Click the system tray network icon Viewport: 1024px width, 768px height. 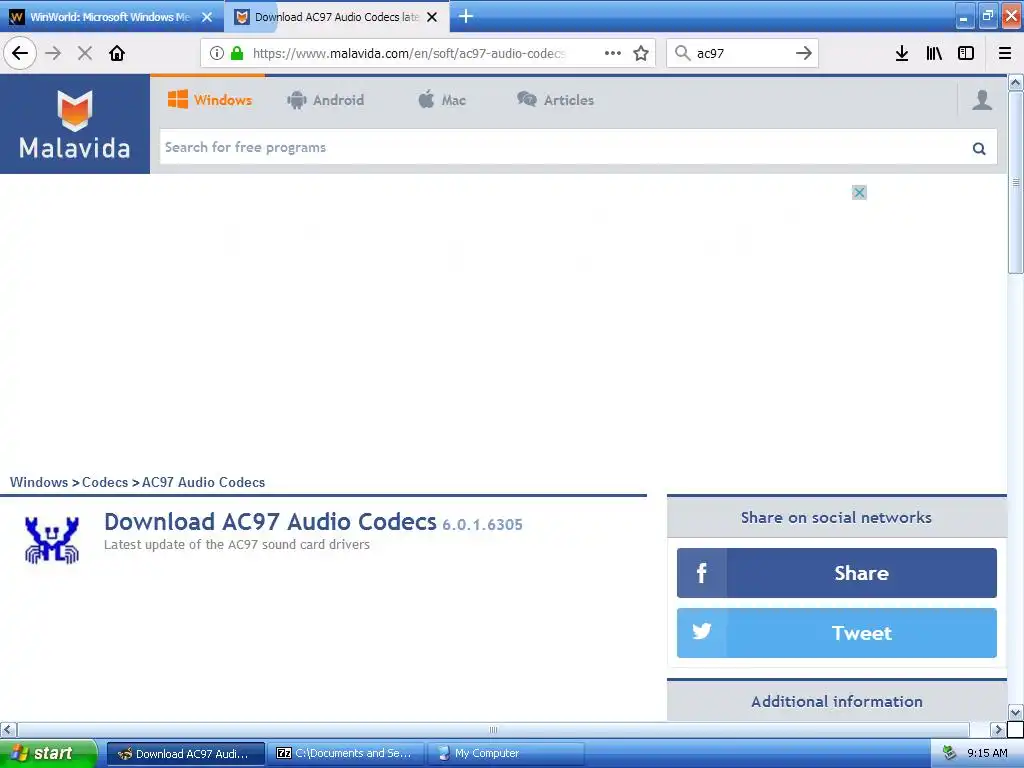(x=949, y=753)
